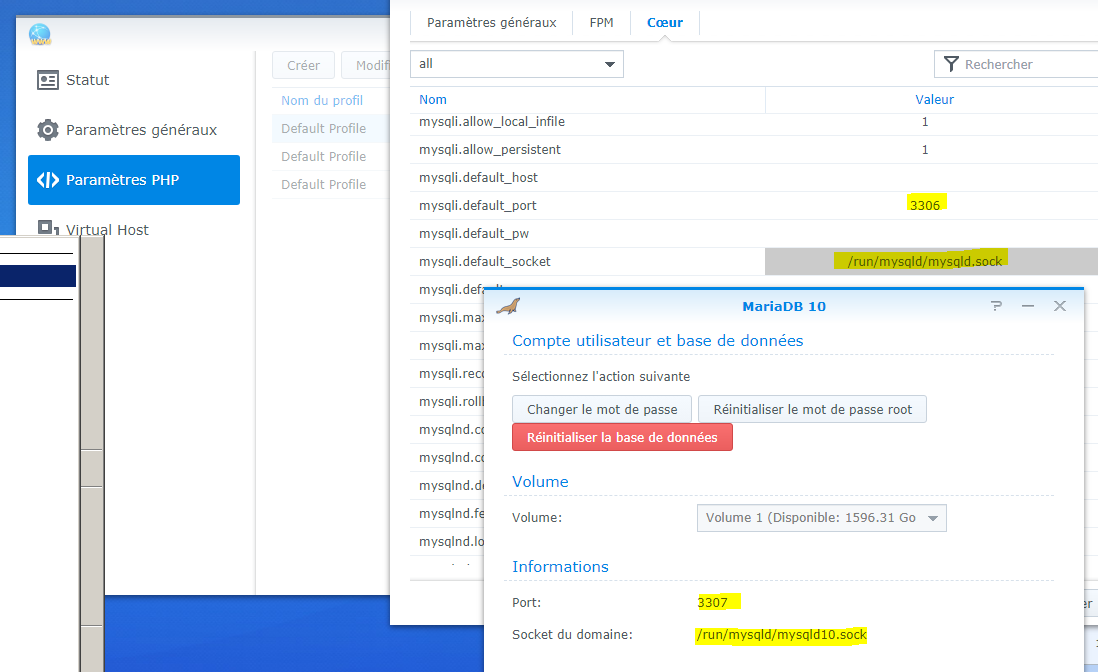Select mysqli.allow_local_infile row
1098x672 pixels.
(x=753, y=122)
